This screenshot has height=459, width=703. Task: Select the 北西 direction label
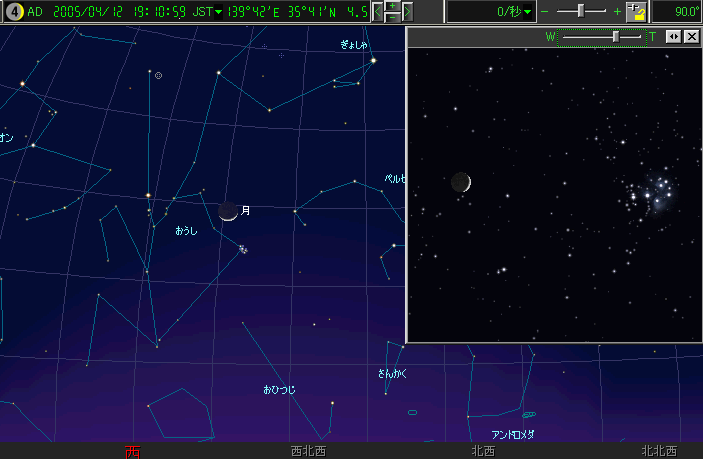[x=483, y=451]
